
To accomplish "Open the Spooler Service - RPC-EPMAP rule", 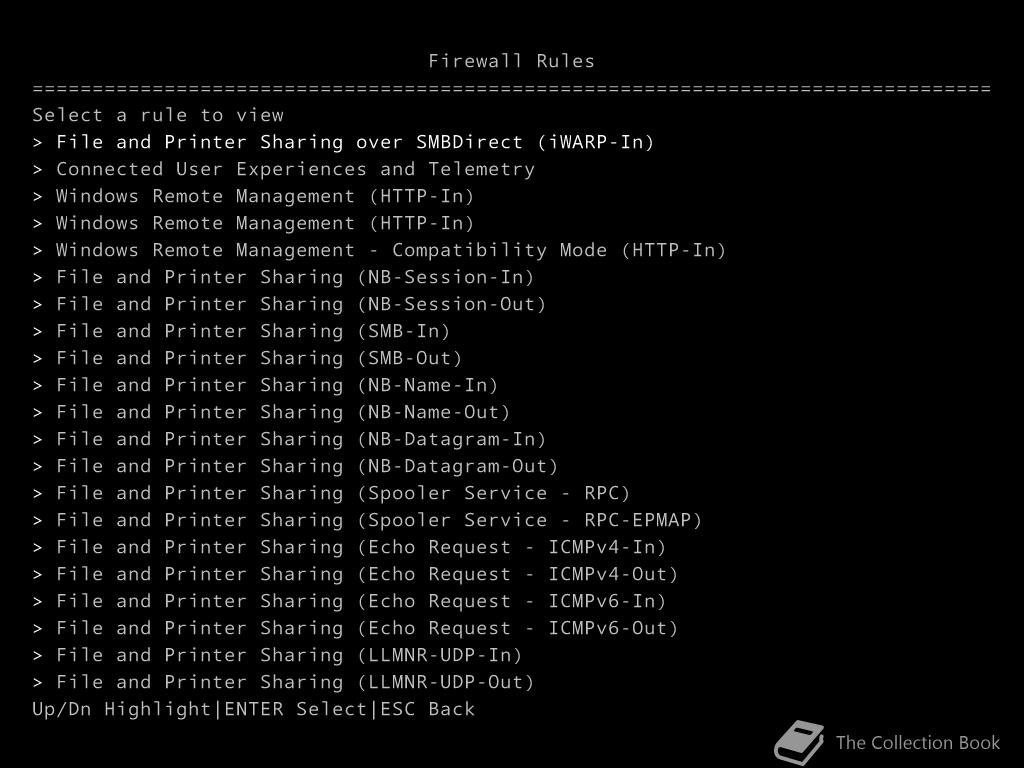I will pos(379,520).
